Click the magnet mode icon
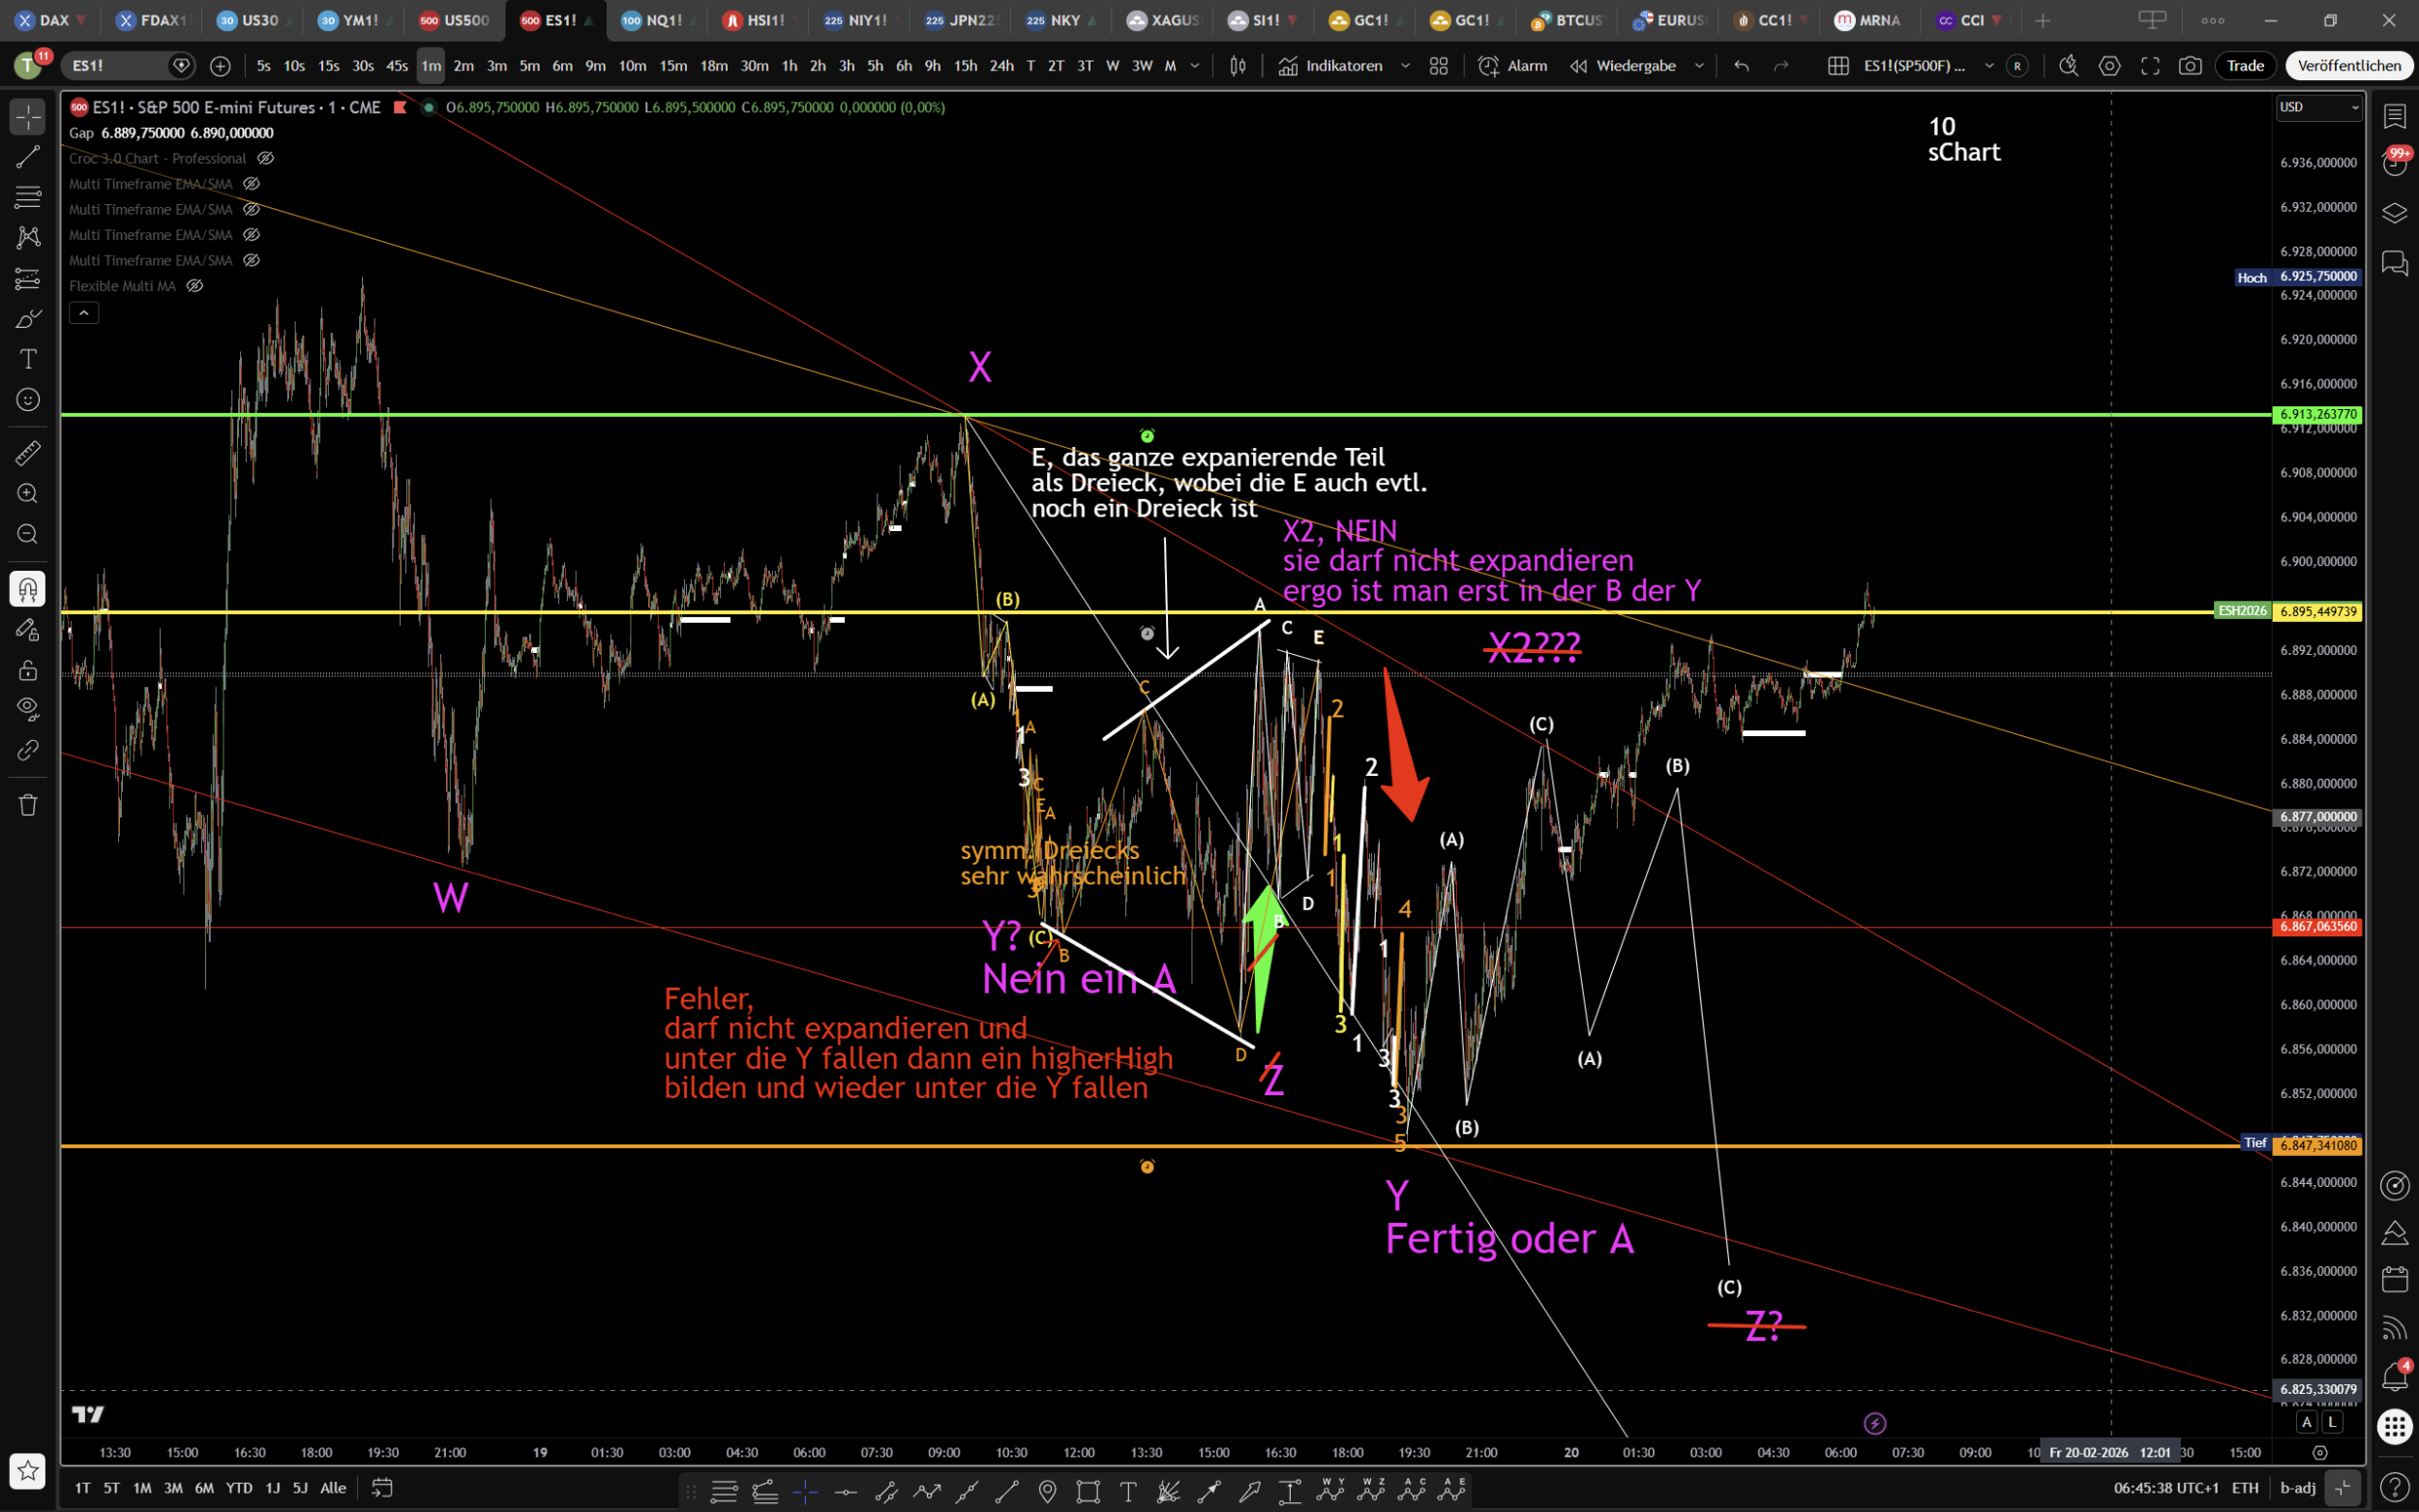 27,589
